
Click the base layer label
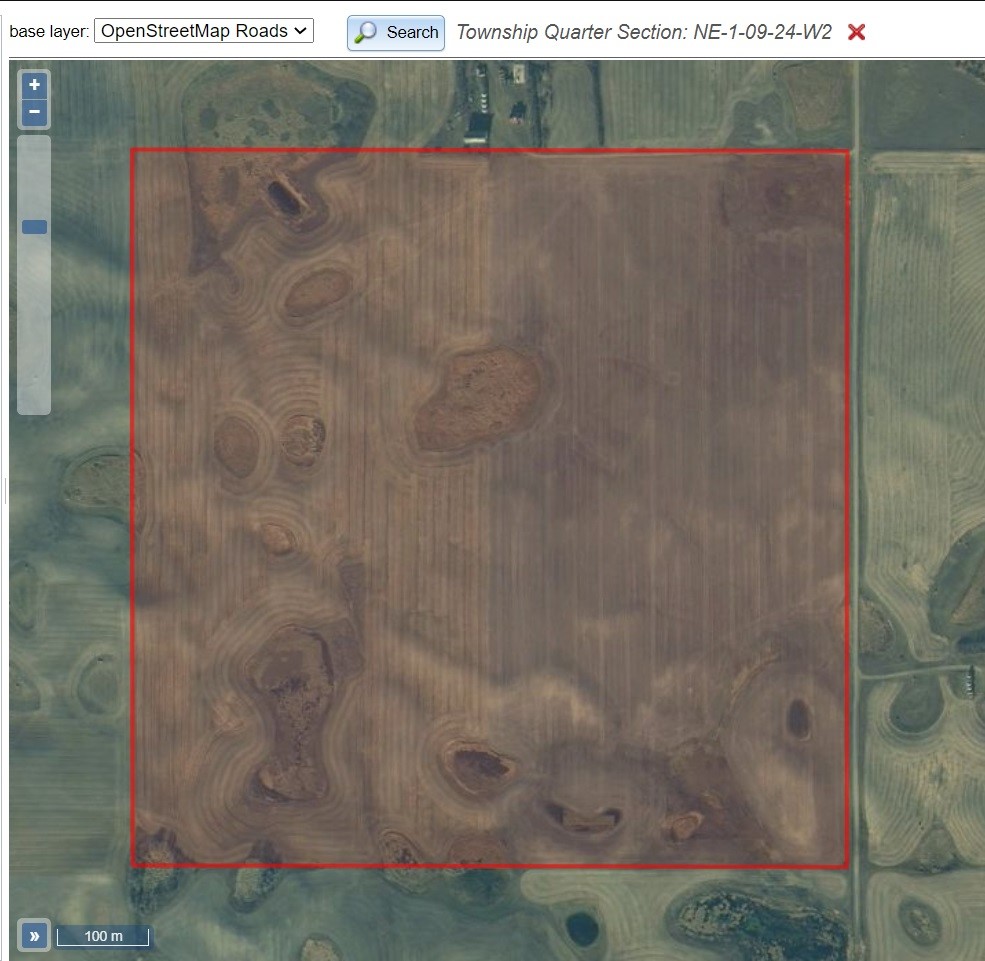tap(49, 31)
